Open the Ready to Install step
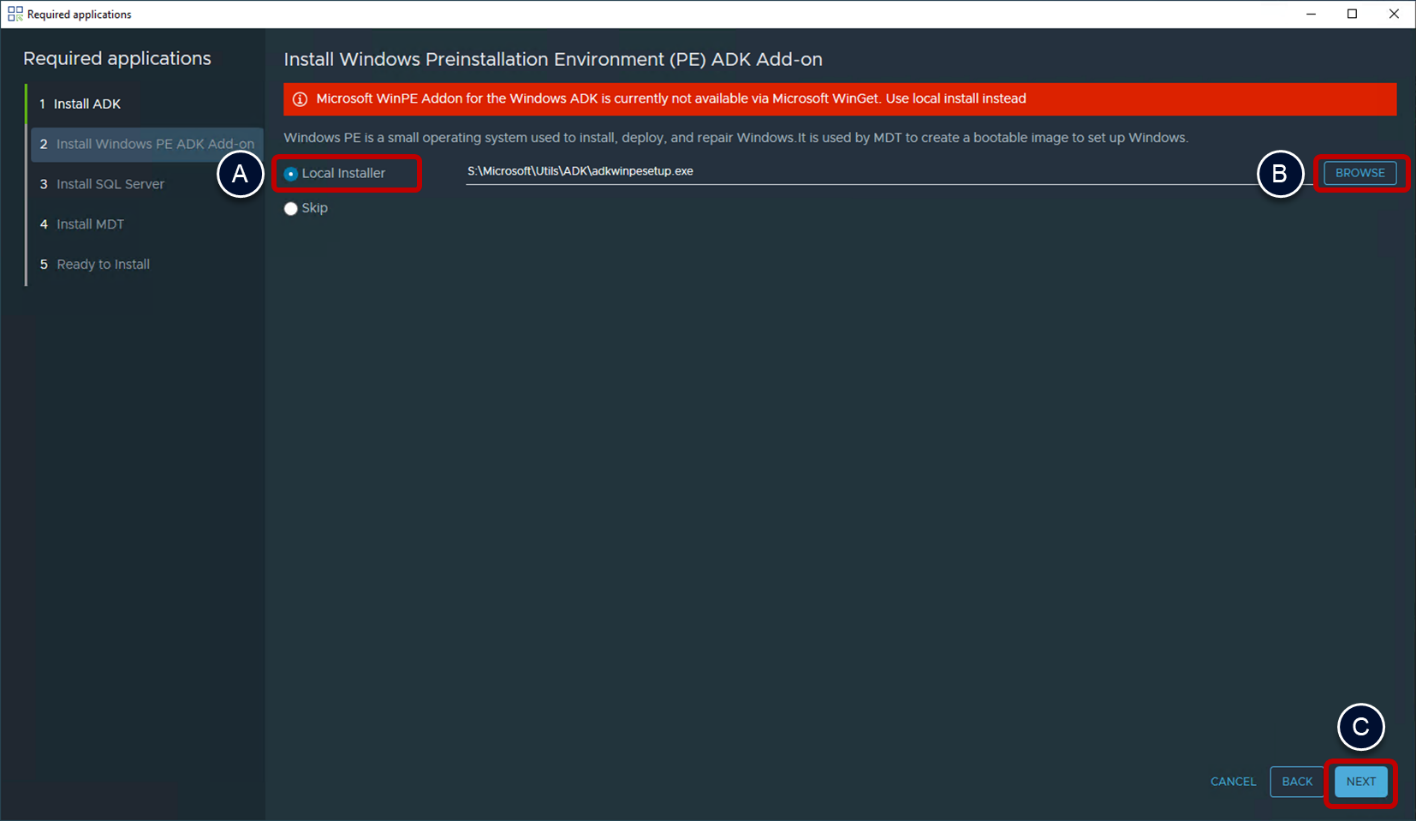This screenshot has width=1416, height=821. tap(103, 264)
